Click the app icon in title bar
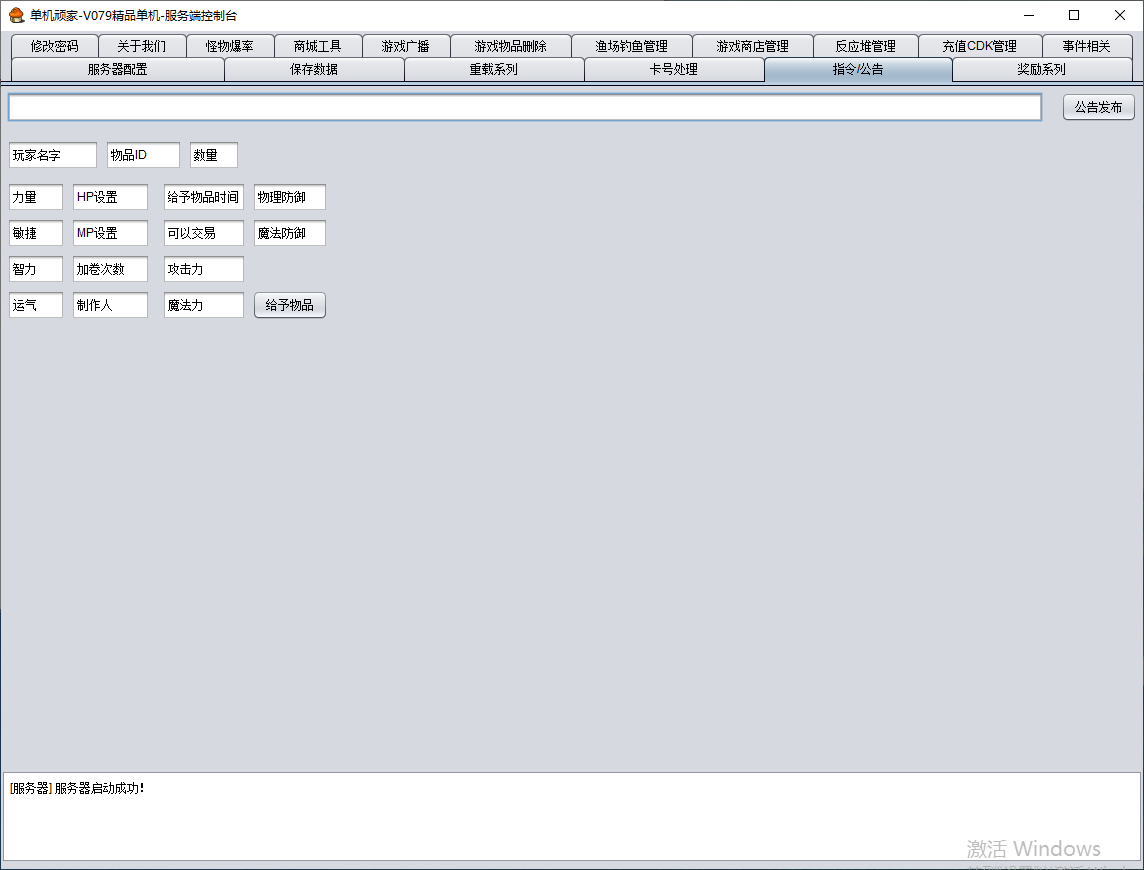The width and height of the screenshot is (1144, 870). coord(16,15)
